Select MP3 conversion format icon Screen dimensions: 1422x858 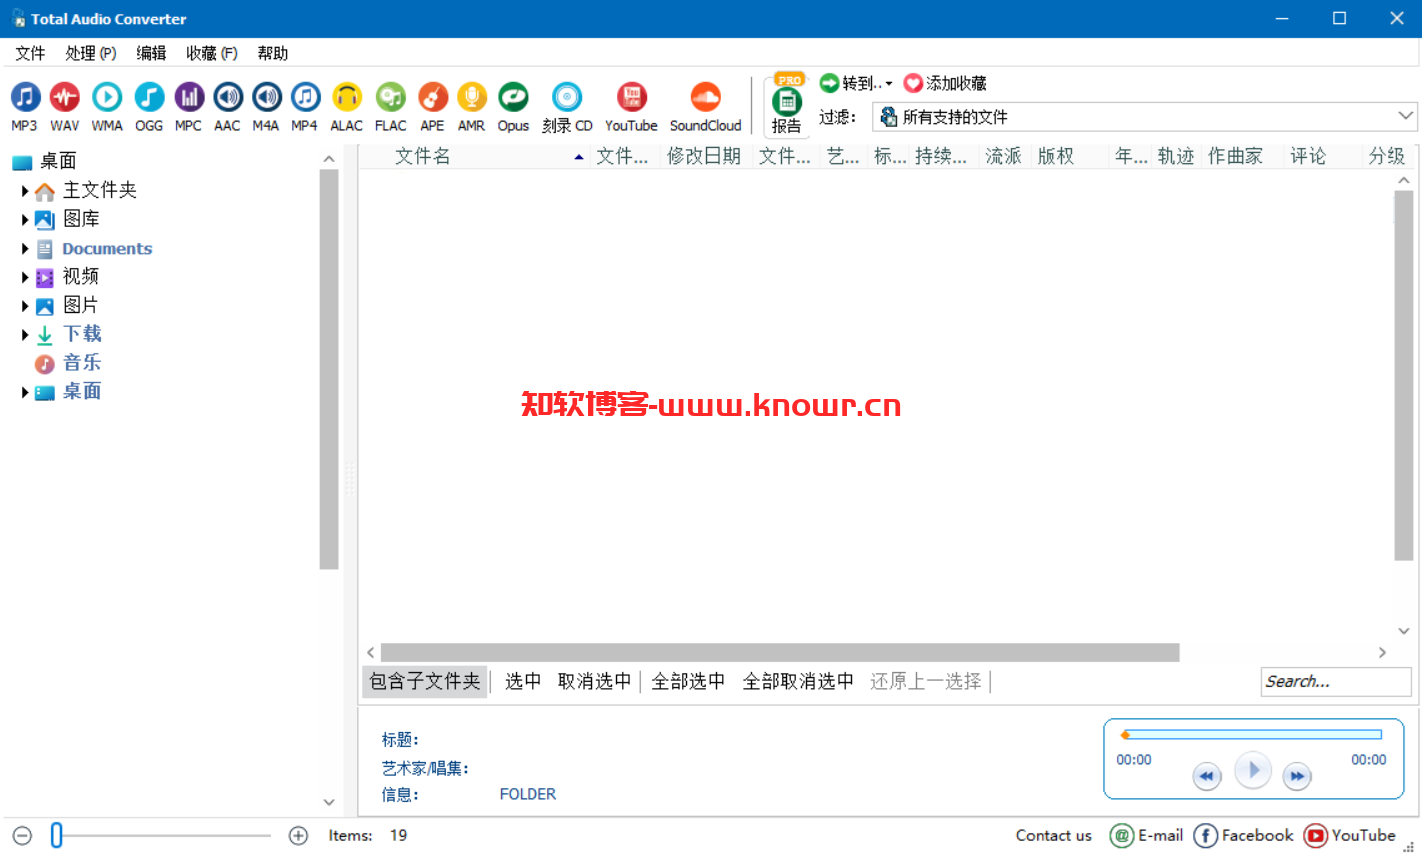tap(25, 97)
